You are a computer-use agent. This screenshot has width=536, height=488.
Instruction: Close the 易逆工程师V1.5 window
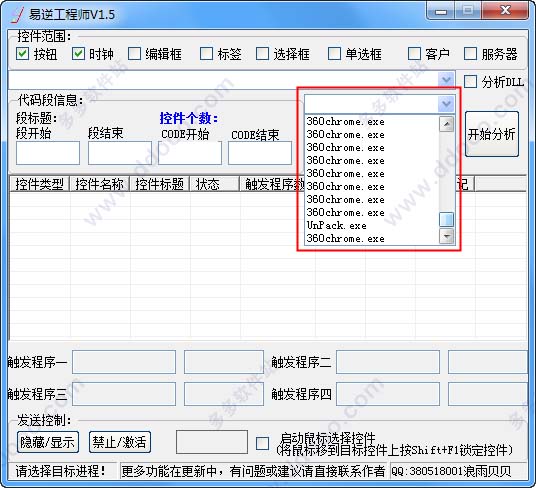click(505, 11)
